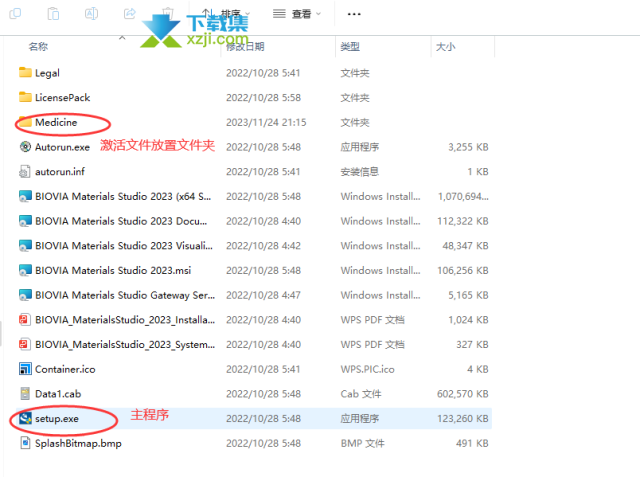Click the Copy toolbar icon
Viewport: 640px width, 477px height.
(15, 13)
